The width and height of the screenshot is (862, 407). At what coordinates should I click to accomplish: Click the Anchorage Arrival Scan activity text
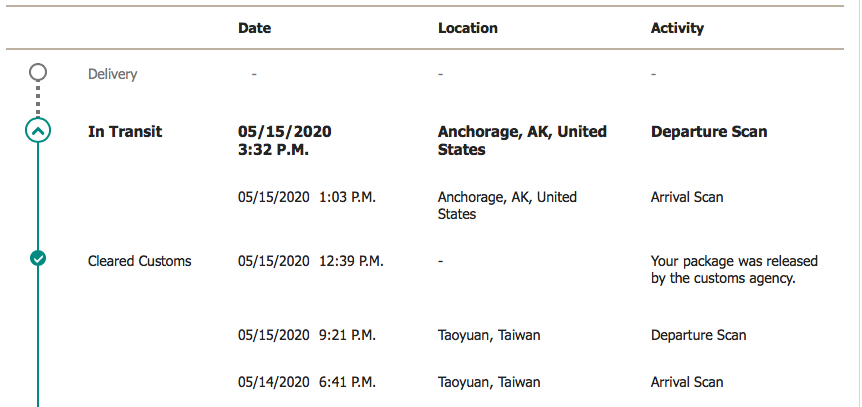click(687, 197)
